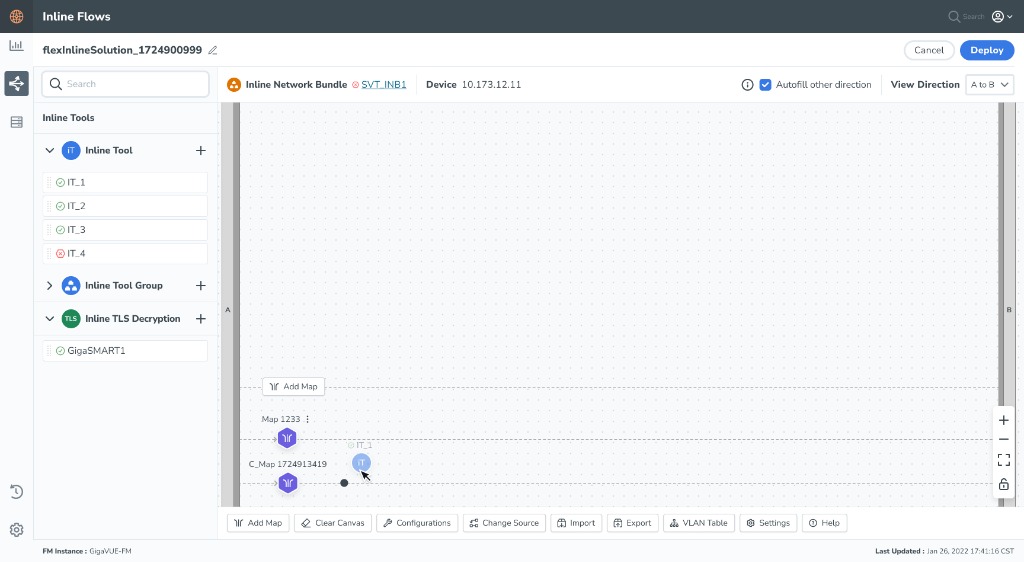Screen dimensions: 1024x562
Task: Add a new Inline TLS Decryption
Action: 200,319
